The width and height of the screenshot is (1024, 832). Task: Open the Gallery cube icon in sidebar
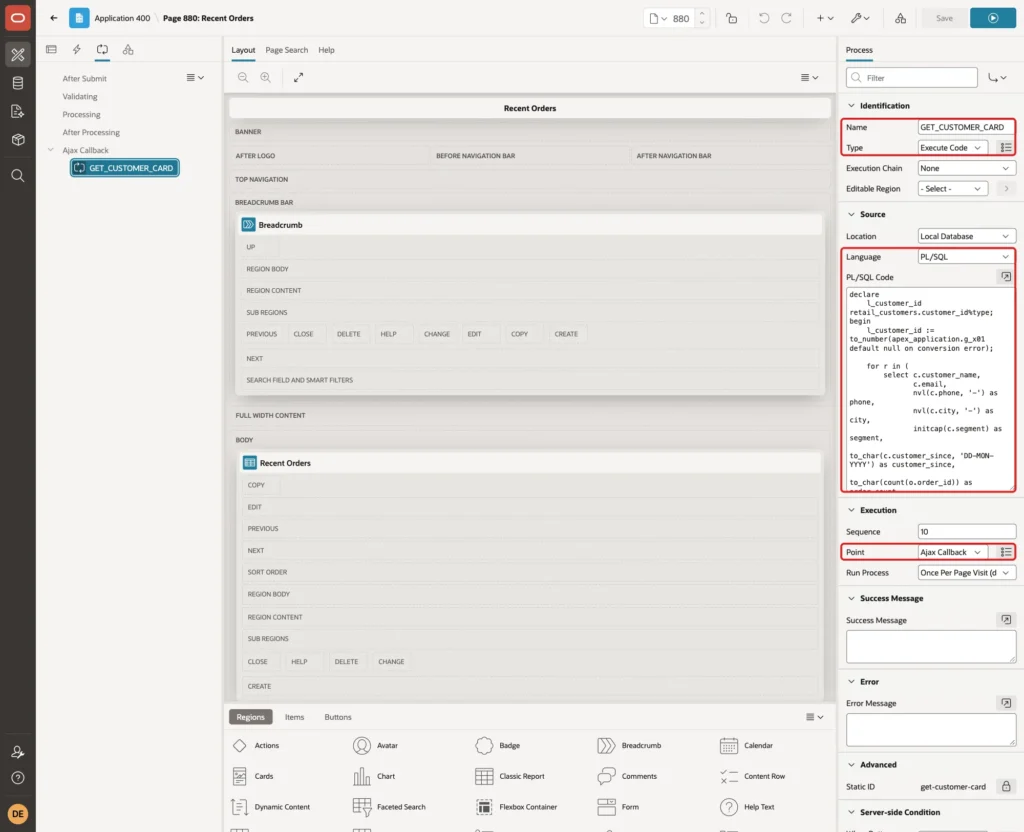click(x=18, y=139)
